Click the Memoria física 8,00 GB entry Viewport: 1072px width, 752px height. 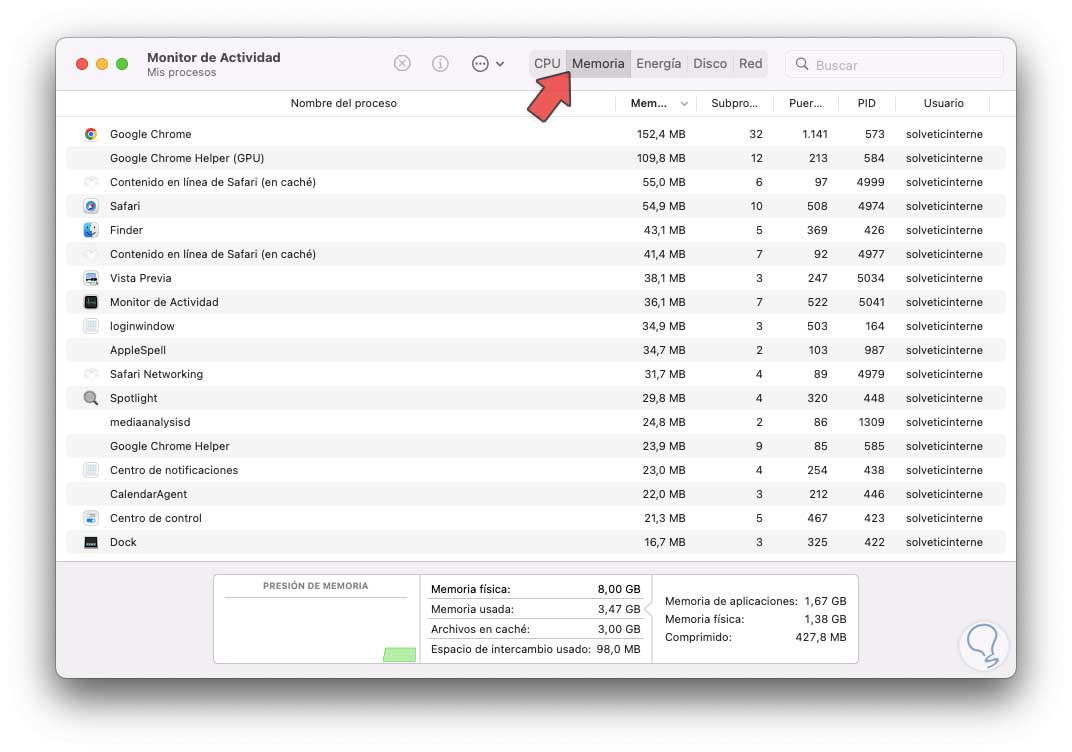535,589
